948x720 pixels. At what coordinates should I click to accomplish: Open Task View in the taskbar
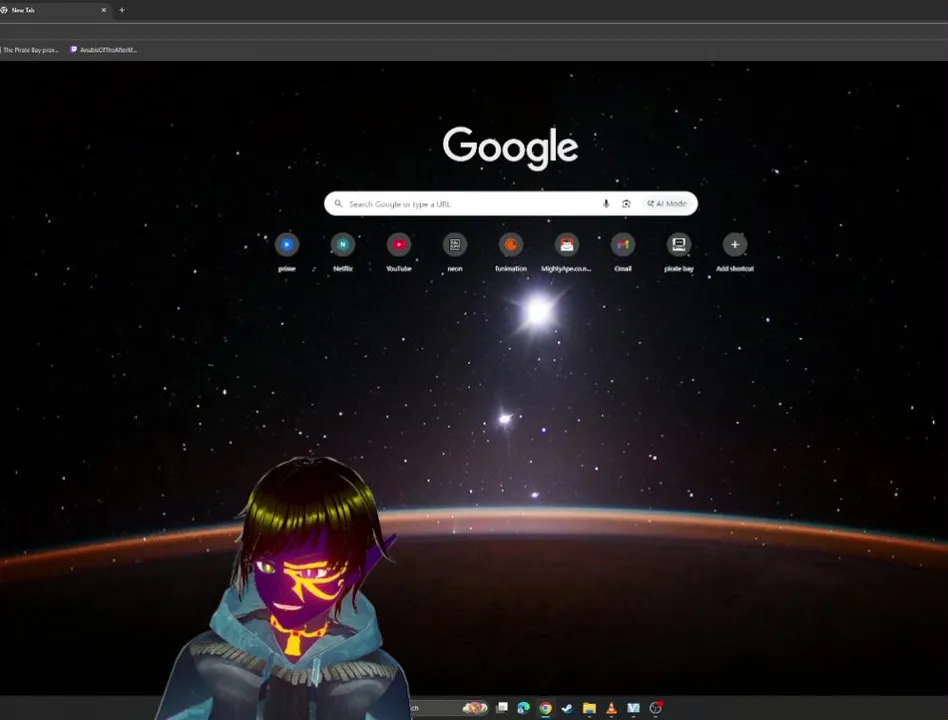coord(502,707)
